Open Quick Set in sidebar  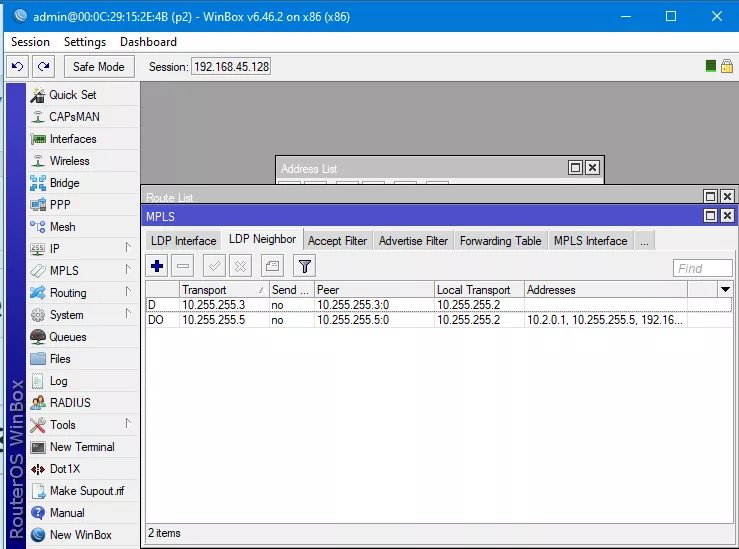point(83,95)
